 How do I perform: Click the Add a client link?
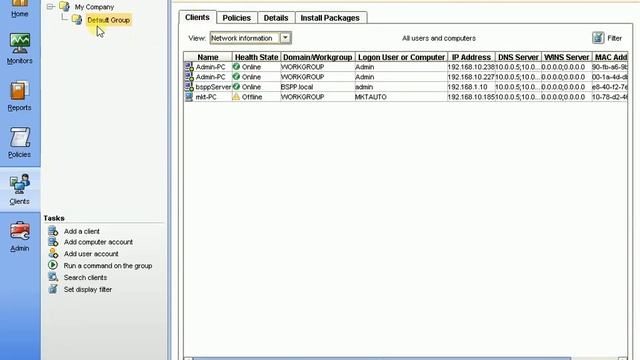[x=82, y=231]
